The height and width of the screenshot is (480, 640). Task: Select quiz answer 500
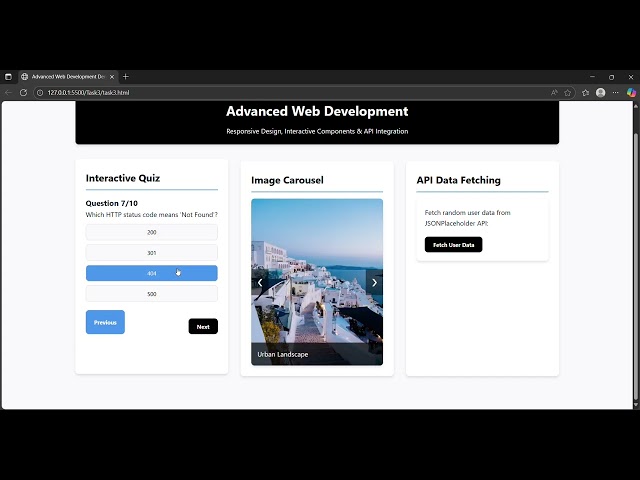(151, 294)
